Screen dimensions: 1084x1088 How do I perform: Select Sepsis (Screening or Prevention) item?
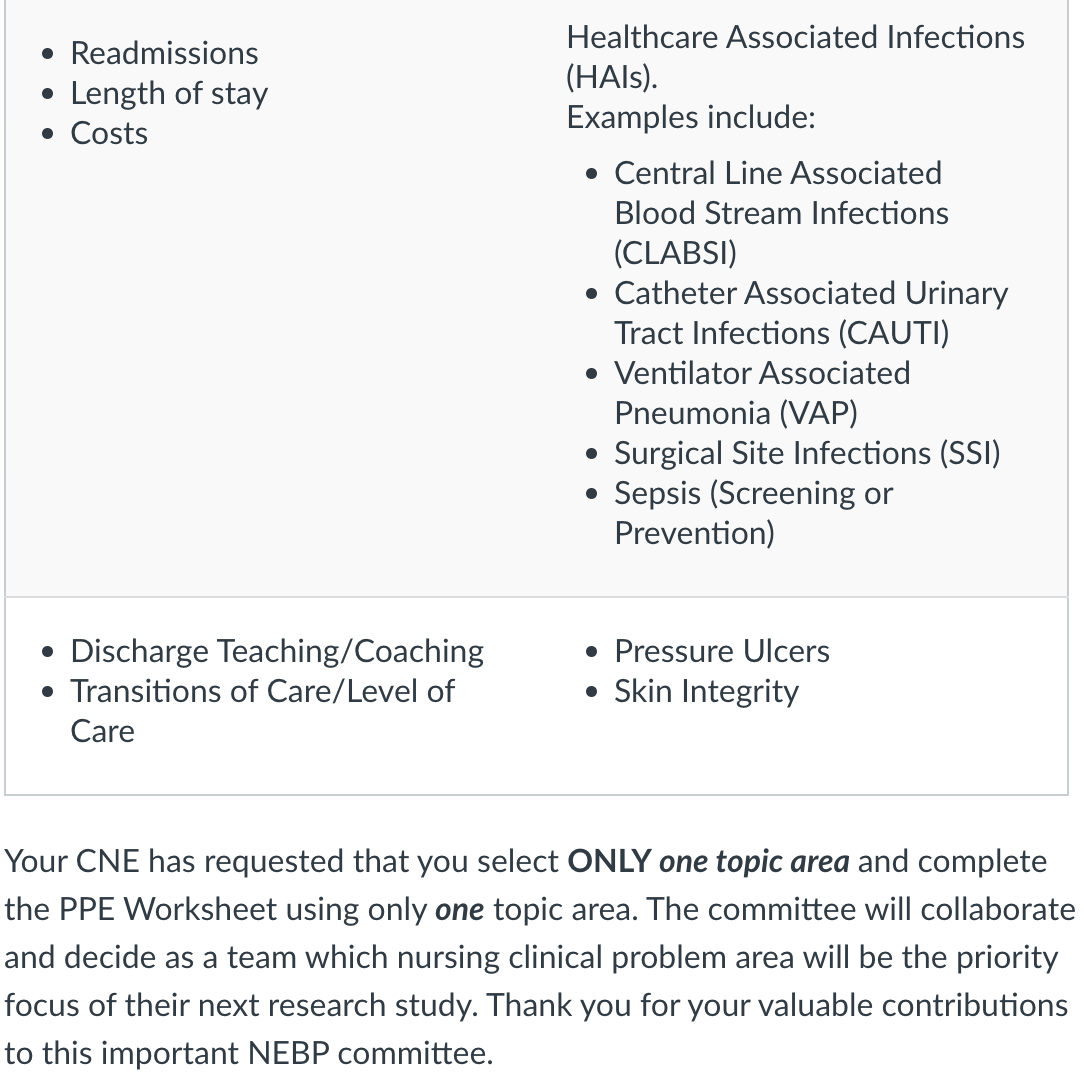point(753,513)
